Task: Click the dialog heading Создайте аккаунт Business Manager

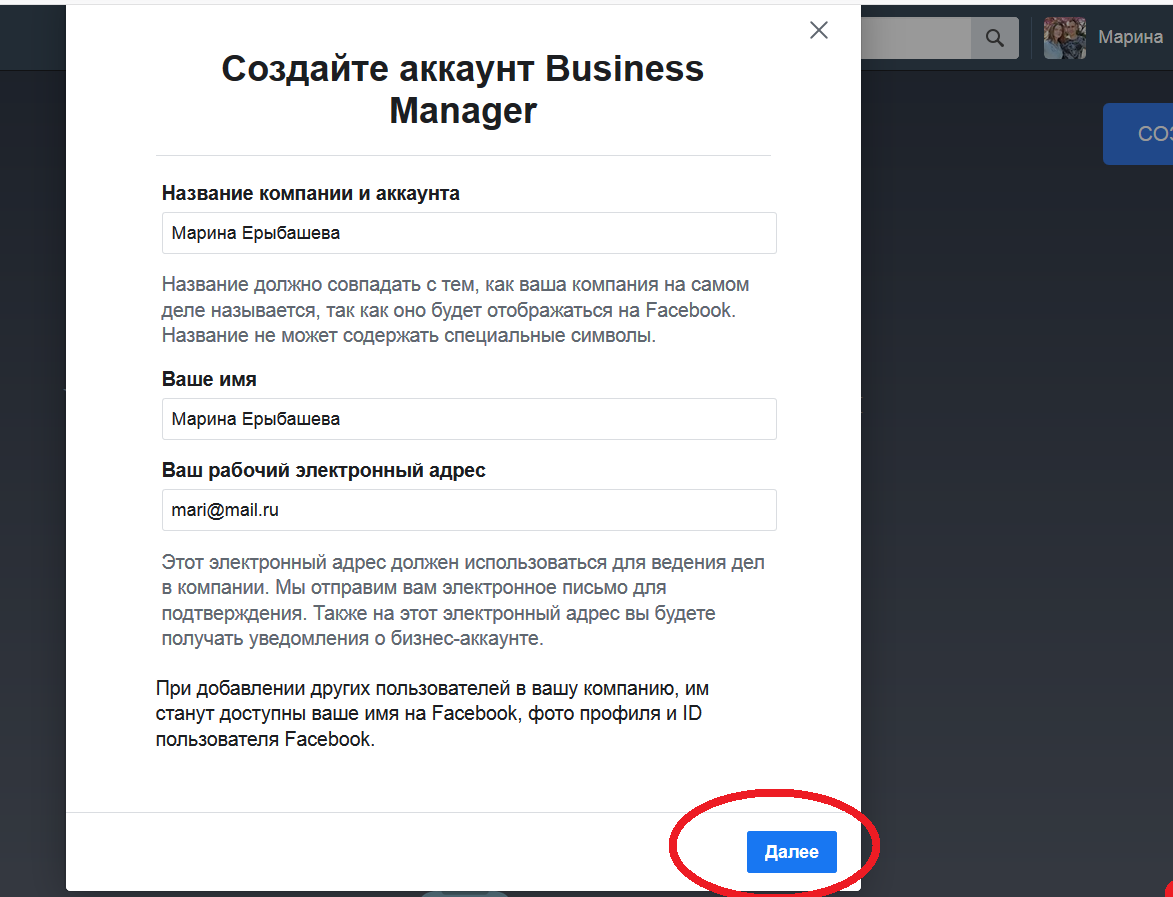Action: point(463,89)
